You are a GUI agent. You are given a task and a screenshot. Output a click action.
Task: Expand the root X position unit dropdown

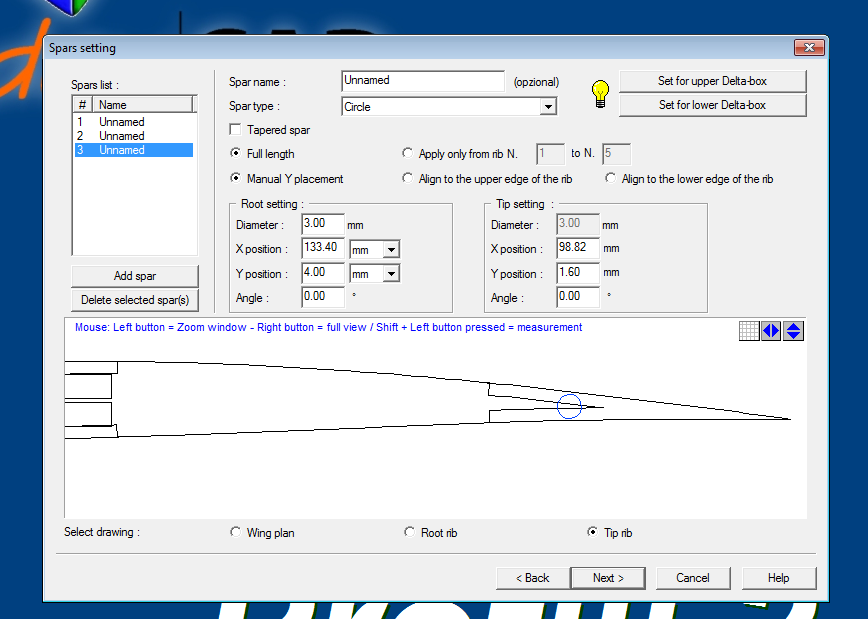pyautogui.click(x=391, y=249)
